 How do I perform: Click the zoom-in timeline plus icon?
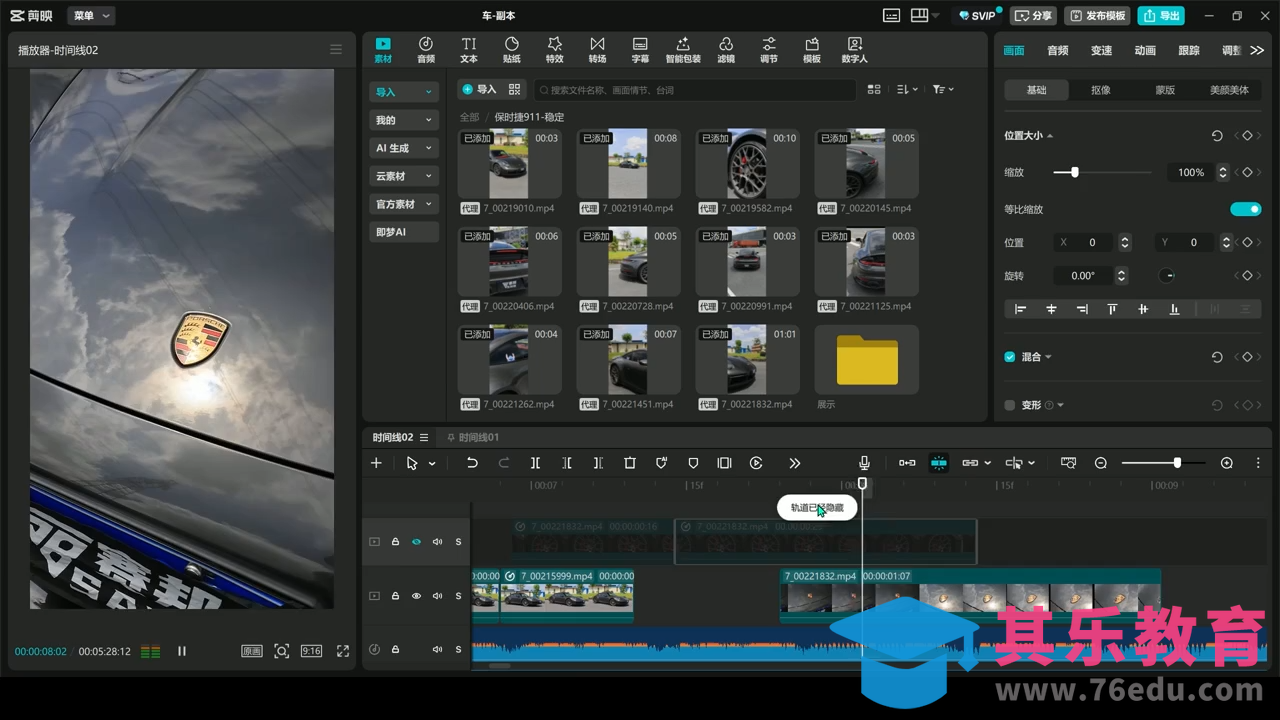coord(1227,463)
